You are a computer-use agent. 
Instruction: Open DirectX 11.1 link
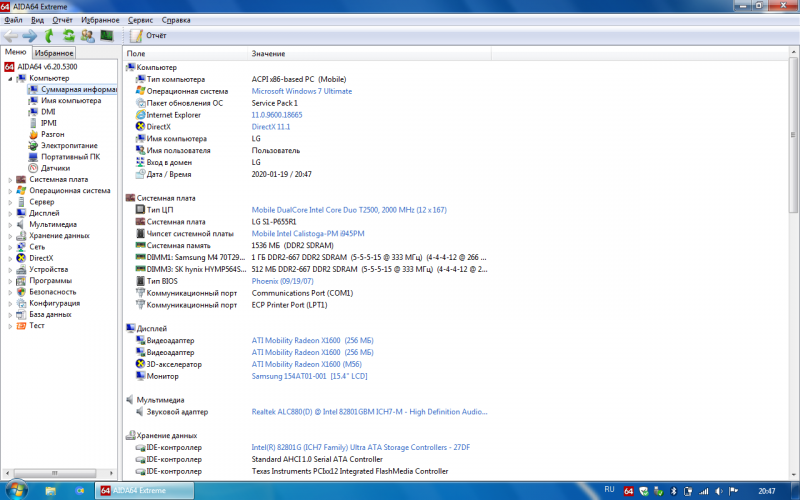(270, 127)
